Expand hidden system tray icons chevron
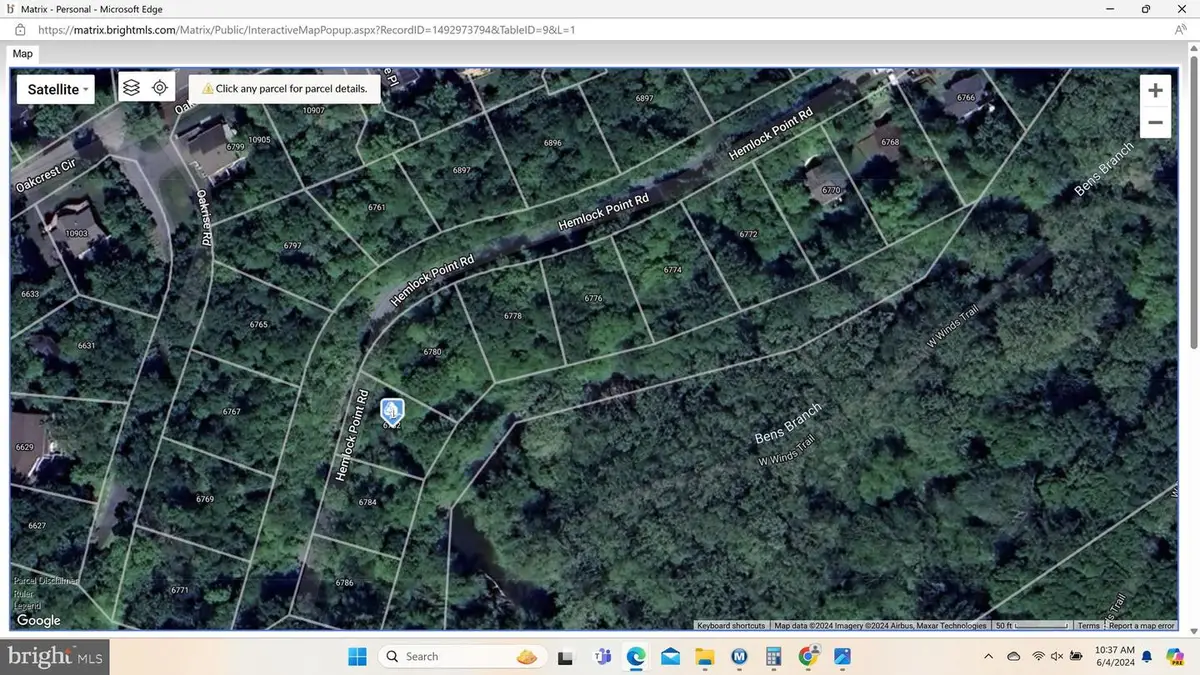This screenshot has height=675, width=1200. [989, 657]
